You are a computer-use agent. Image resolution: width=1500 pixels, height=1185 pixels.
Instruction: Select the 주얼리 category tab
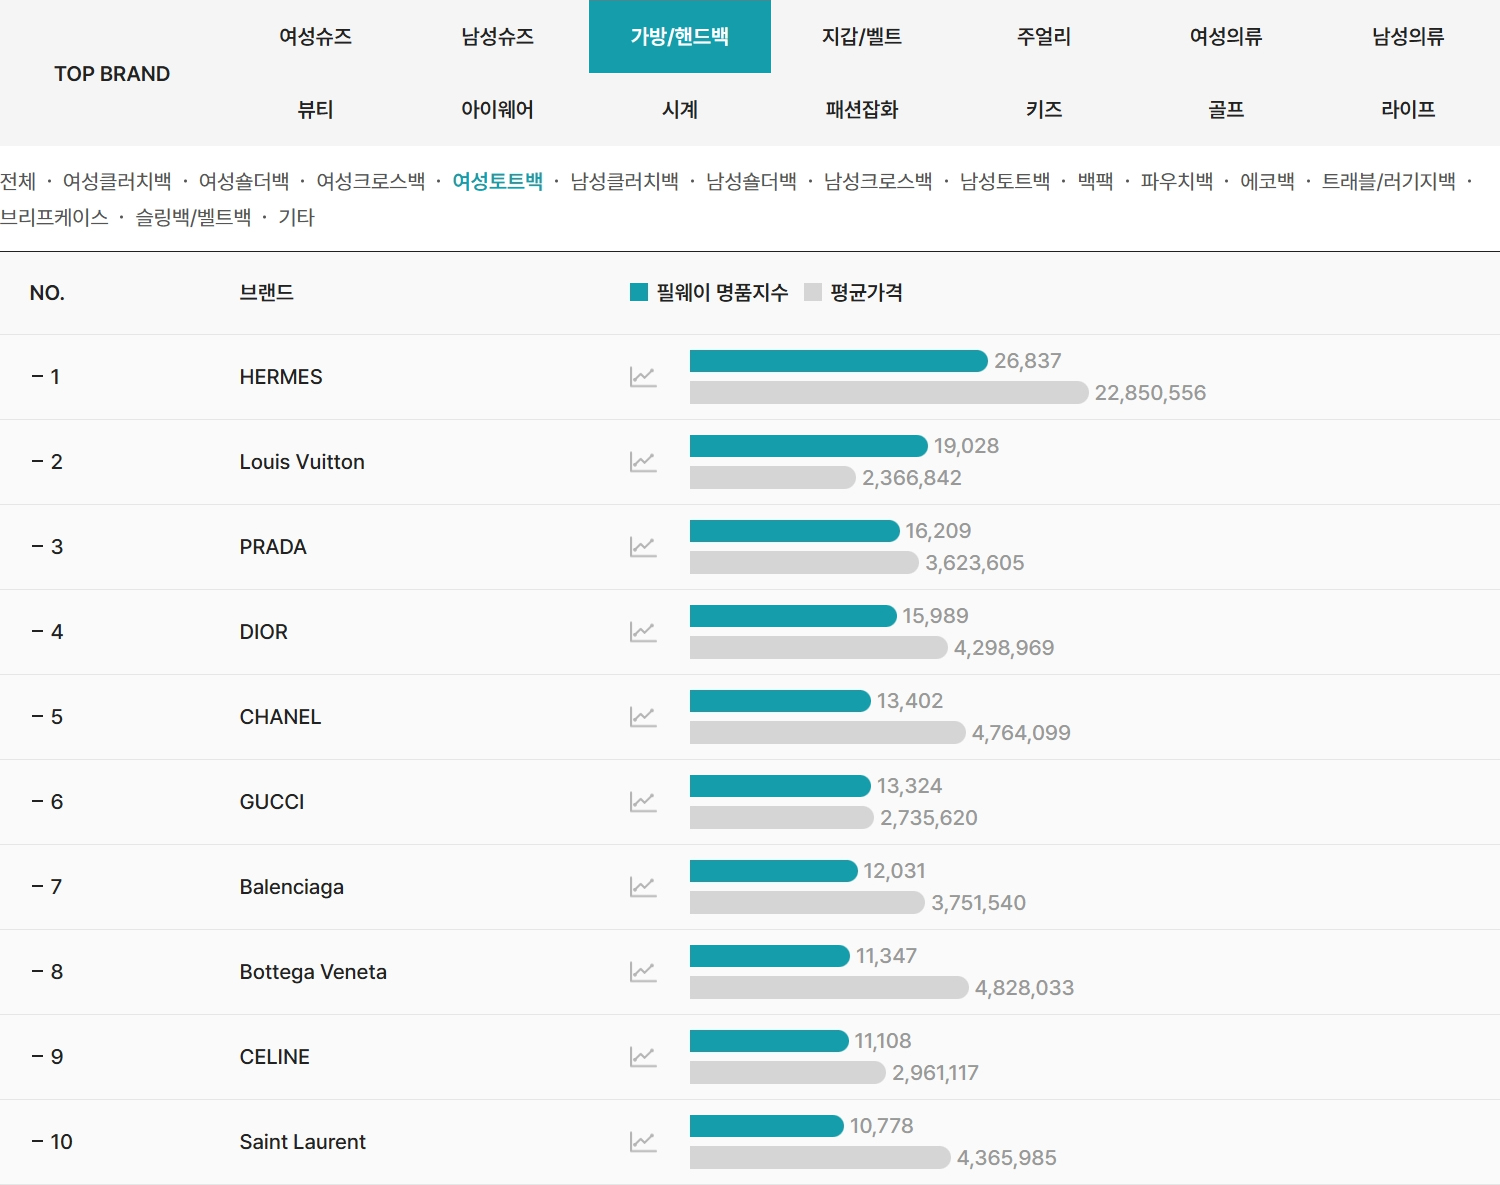coord(1044,37)
